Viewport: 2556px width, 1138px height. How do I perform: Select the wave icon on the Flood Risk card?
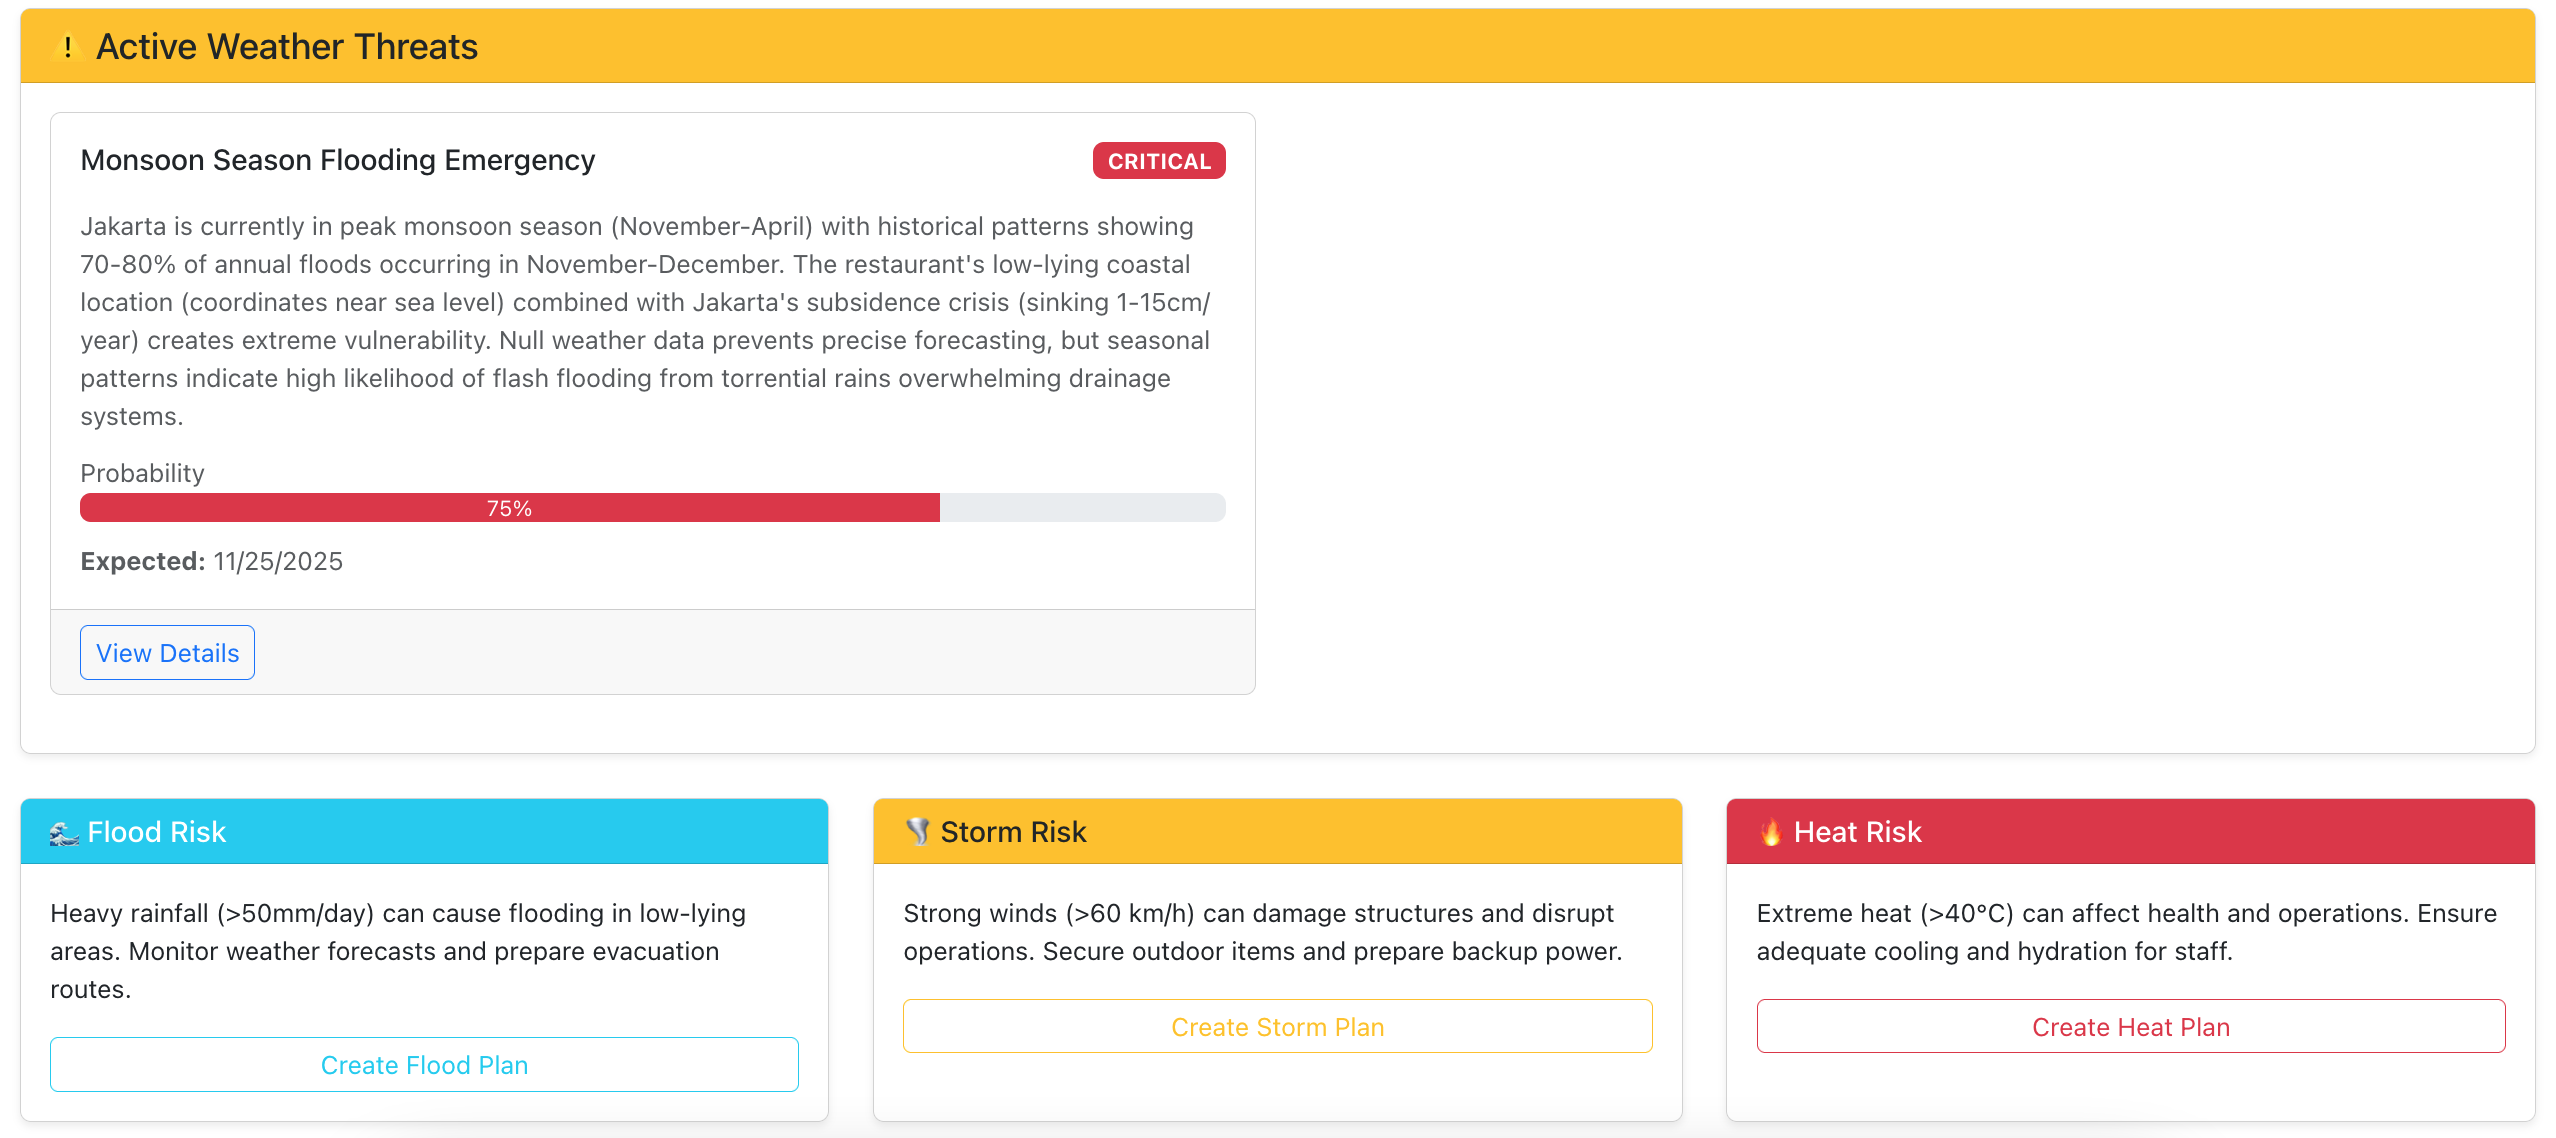63,831
